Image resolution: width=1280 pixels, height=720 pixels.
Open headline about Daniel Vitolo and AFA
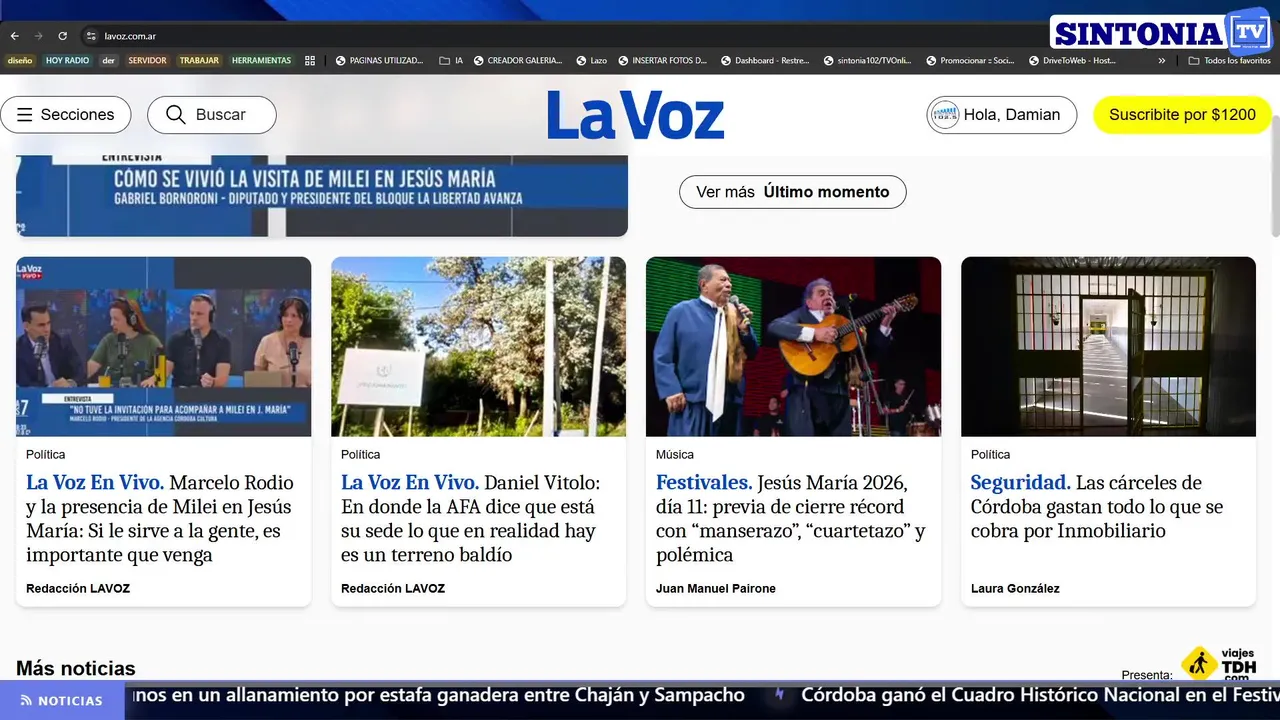point(471,519)
